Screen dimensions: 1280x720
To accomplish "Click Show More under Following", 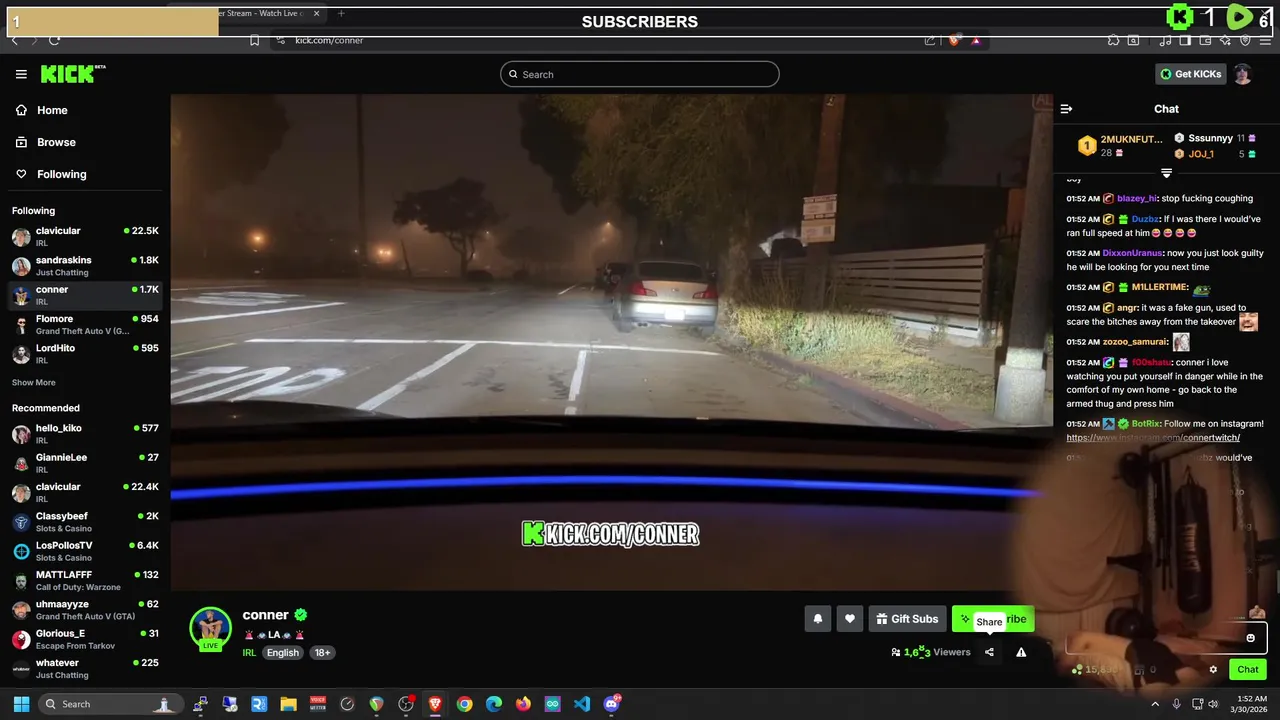I will coord(33,383).
